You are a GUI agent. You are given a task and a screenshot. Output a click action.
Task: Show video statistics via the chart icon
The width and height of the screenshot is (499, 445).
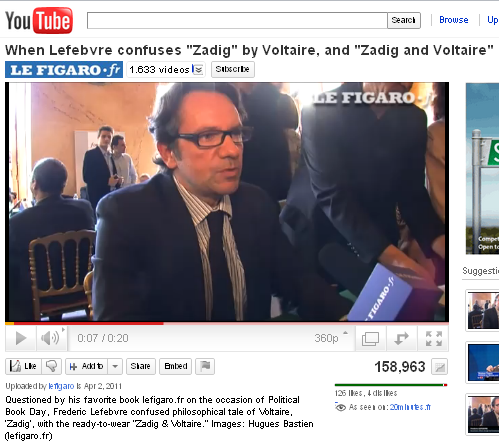tap(439, 367)
